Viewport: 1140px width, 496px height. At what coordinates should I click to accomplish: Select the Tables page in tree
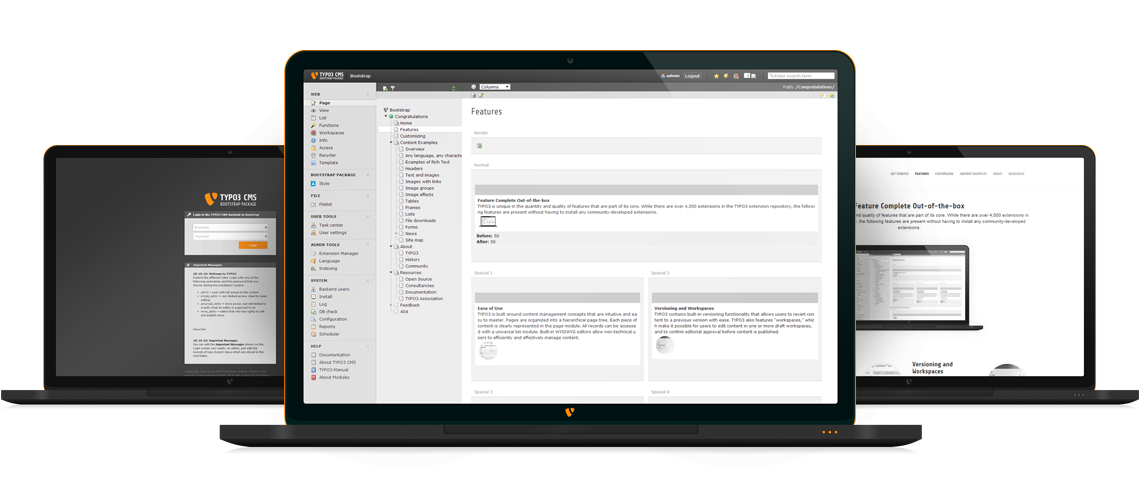411,201
